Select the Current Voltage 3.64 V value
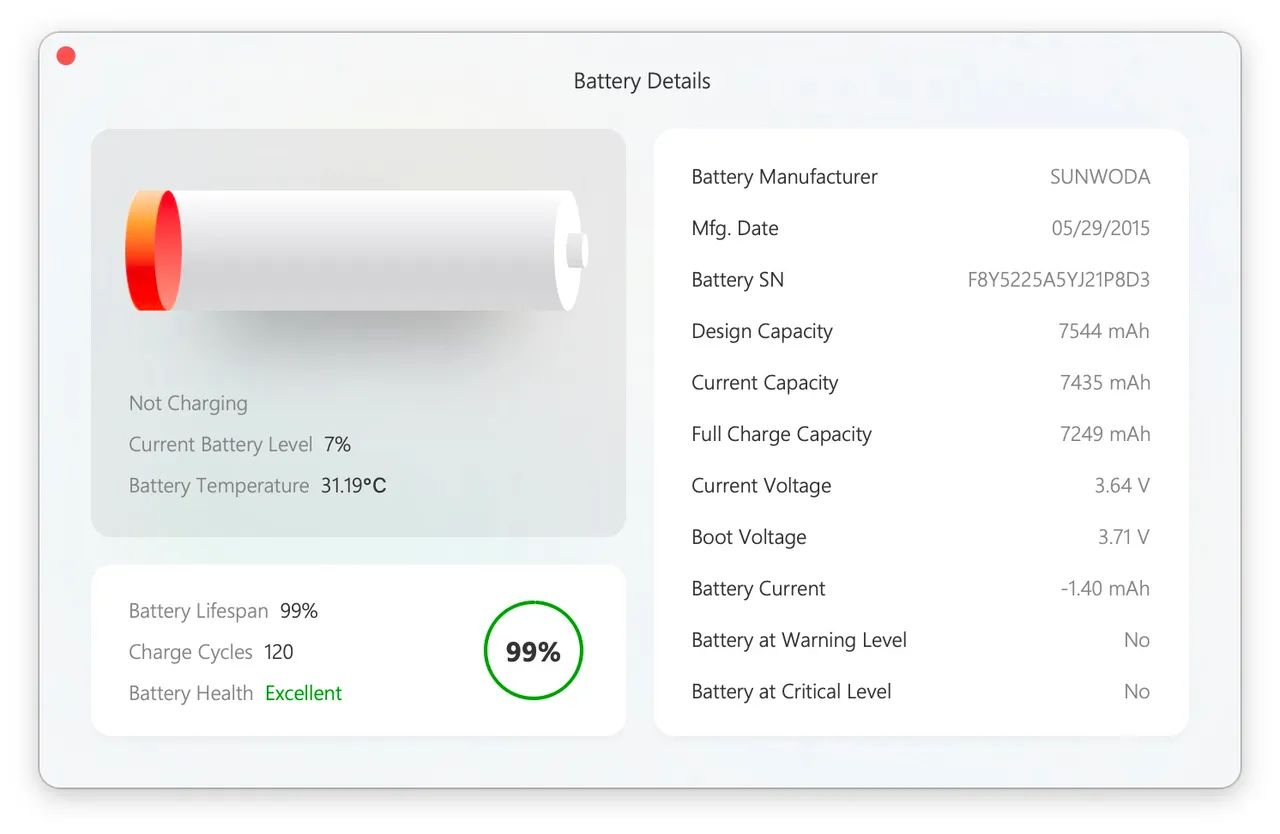 (1122, 486)
